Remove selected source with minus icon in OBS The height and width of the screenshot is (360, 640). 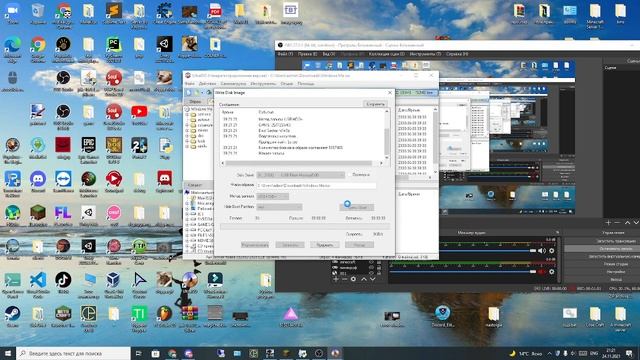(344, 279)
